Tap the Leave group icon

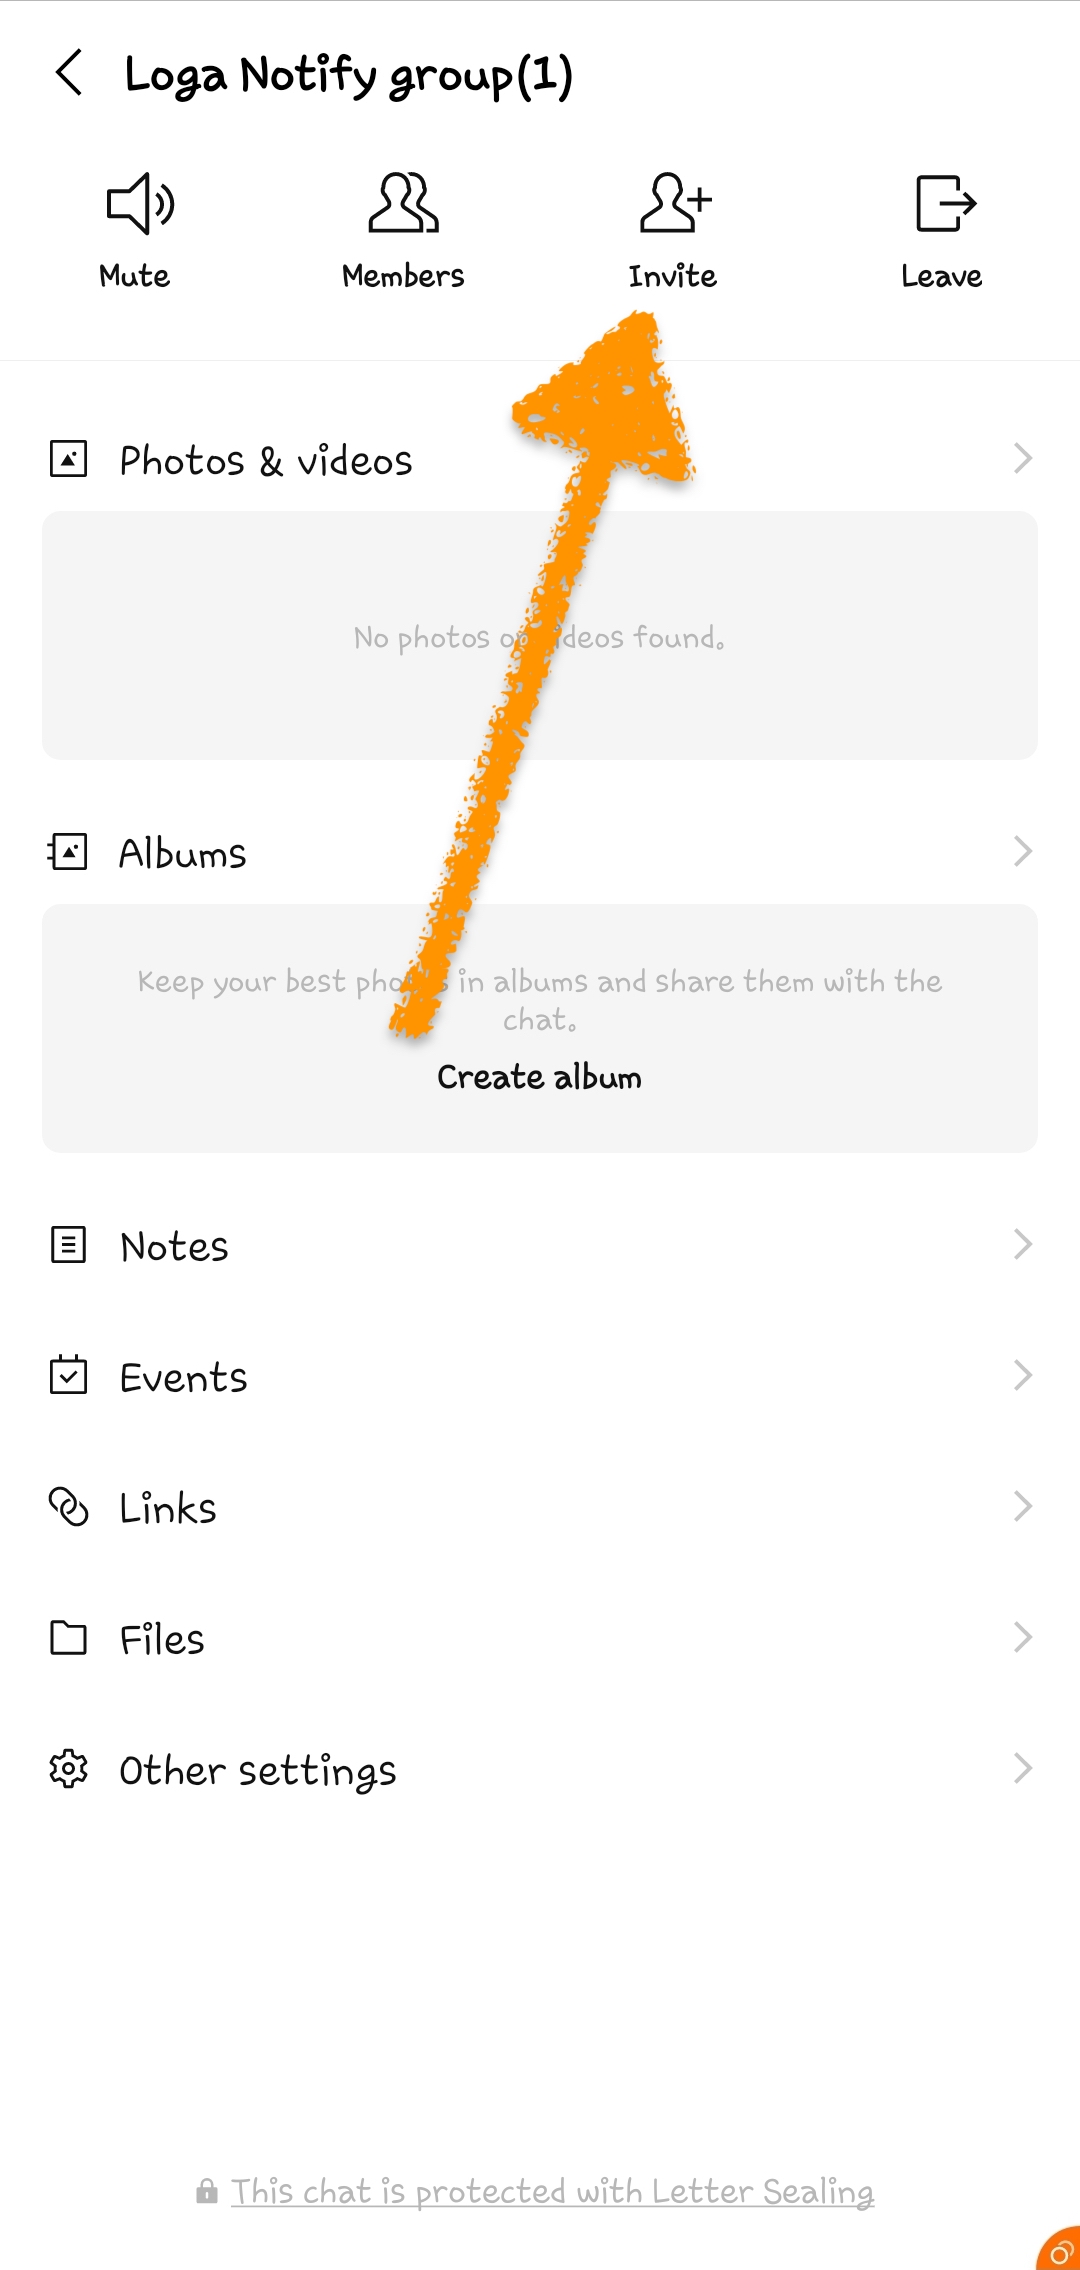pos(944,203)
